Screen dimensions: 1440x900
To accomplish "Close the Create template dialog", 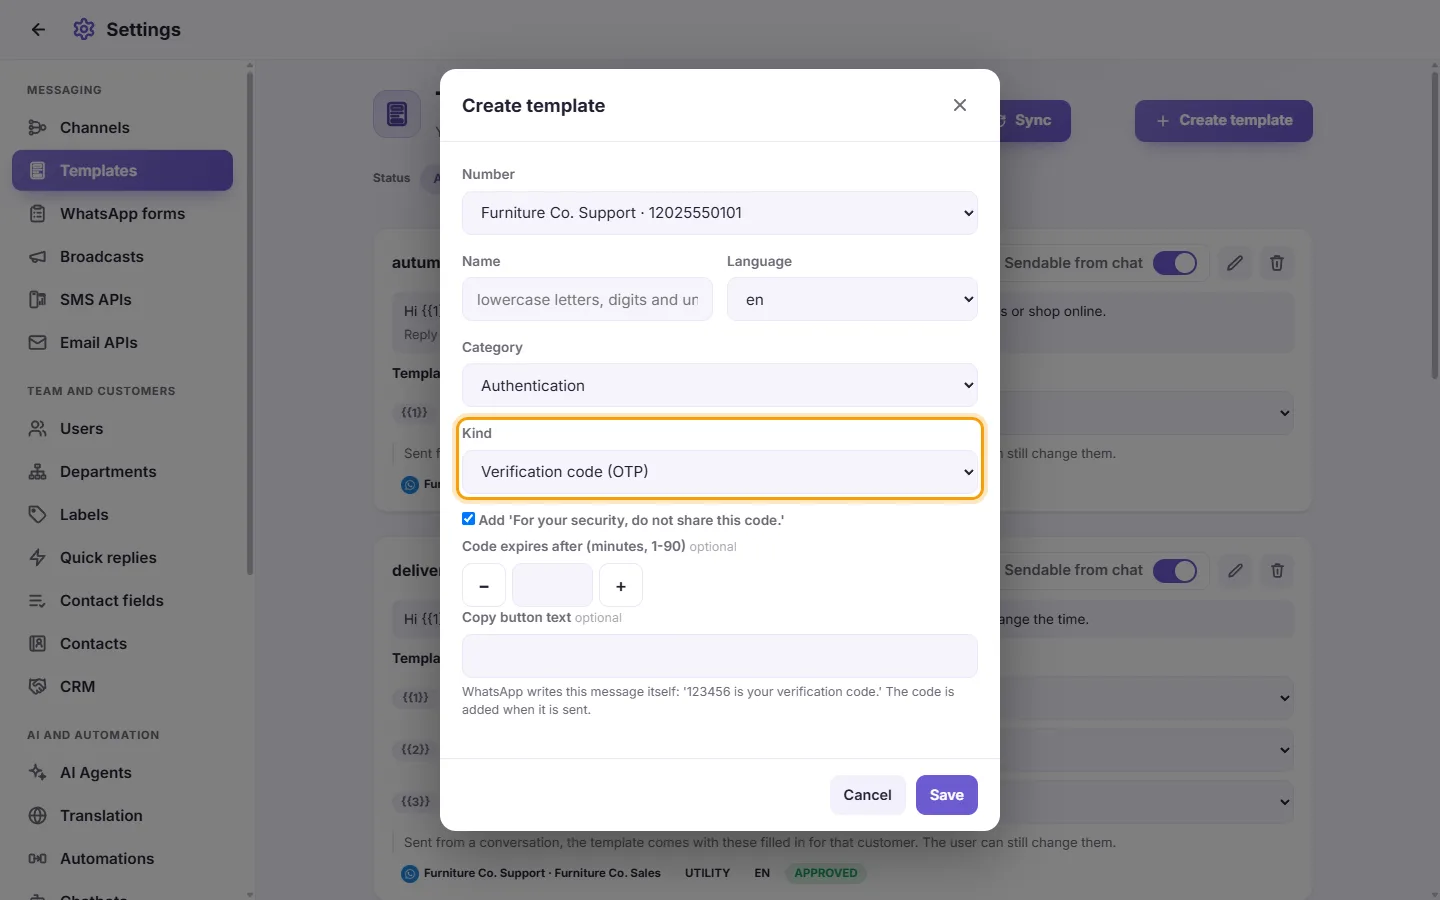I will coord(960,105).
